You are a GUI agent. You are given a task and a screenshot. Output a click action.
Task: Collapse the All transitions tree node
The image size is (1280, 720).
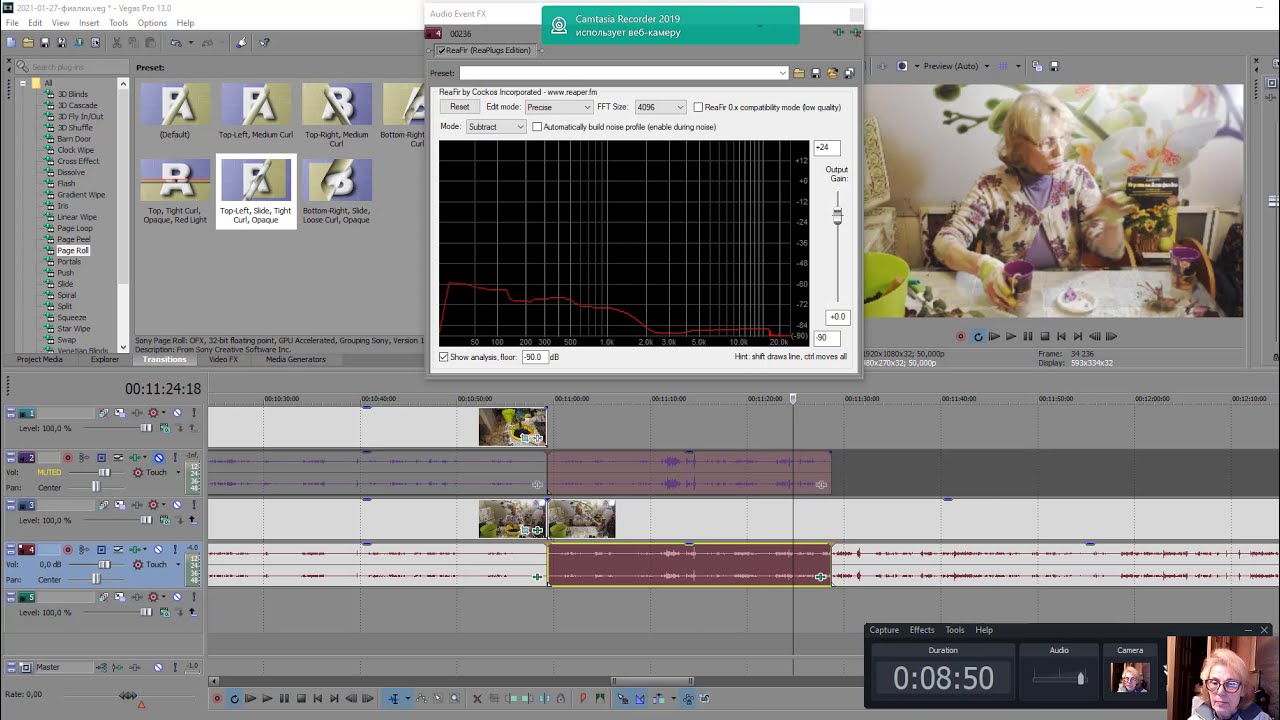click(23, 83)
